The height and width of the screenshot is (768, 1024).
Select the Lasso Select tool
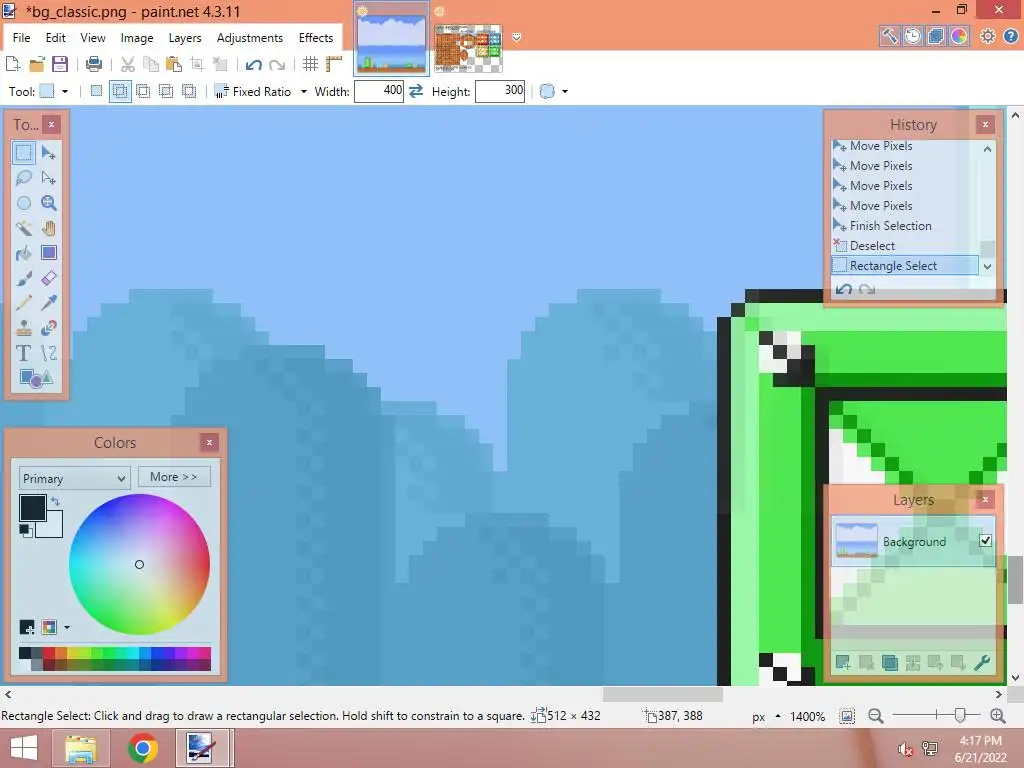tap(24, 178)
